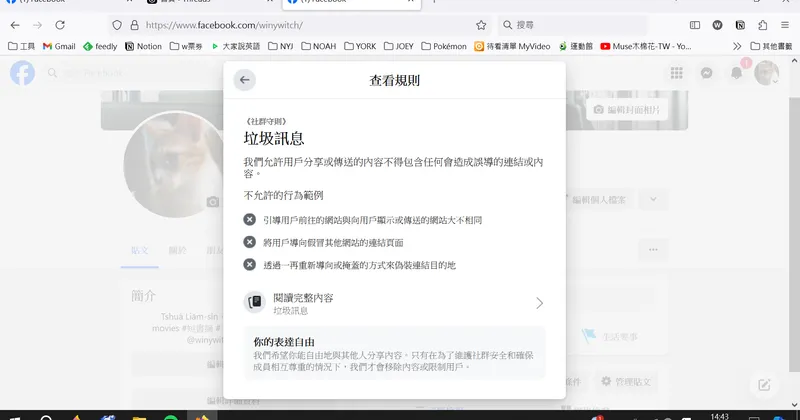Expand the chevron beside 閱讀完整內容
Image resolution: width=800 pixels, height=420 pixels.
coord(539,303)
